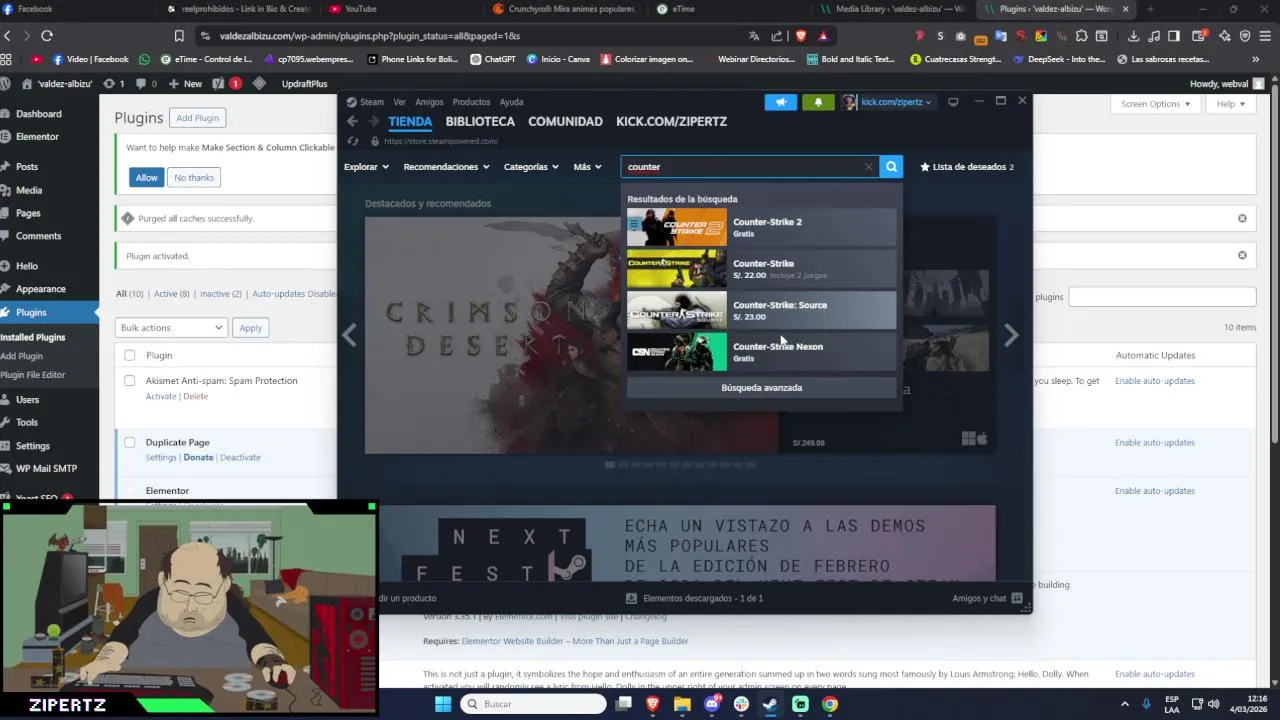Image resolution: width=1280 pixels, height=720 pixels.
Task: Open Lista de deseados wishlist
Action: (966, 167)
